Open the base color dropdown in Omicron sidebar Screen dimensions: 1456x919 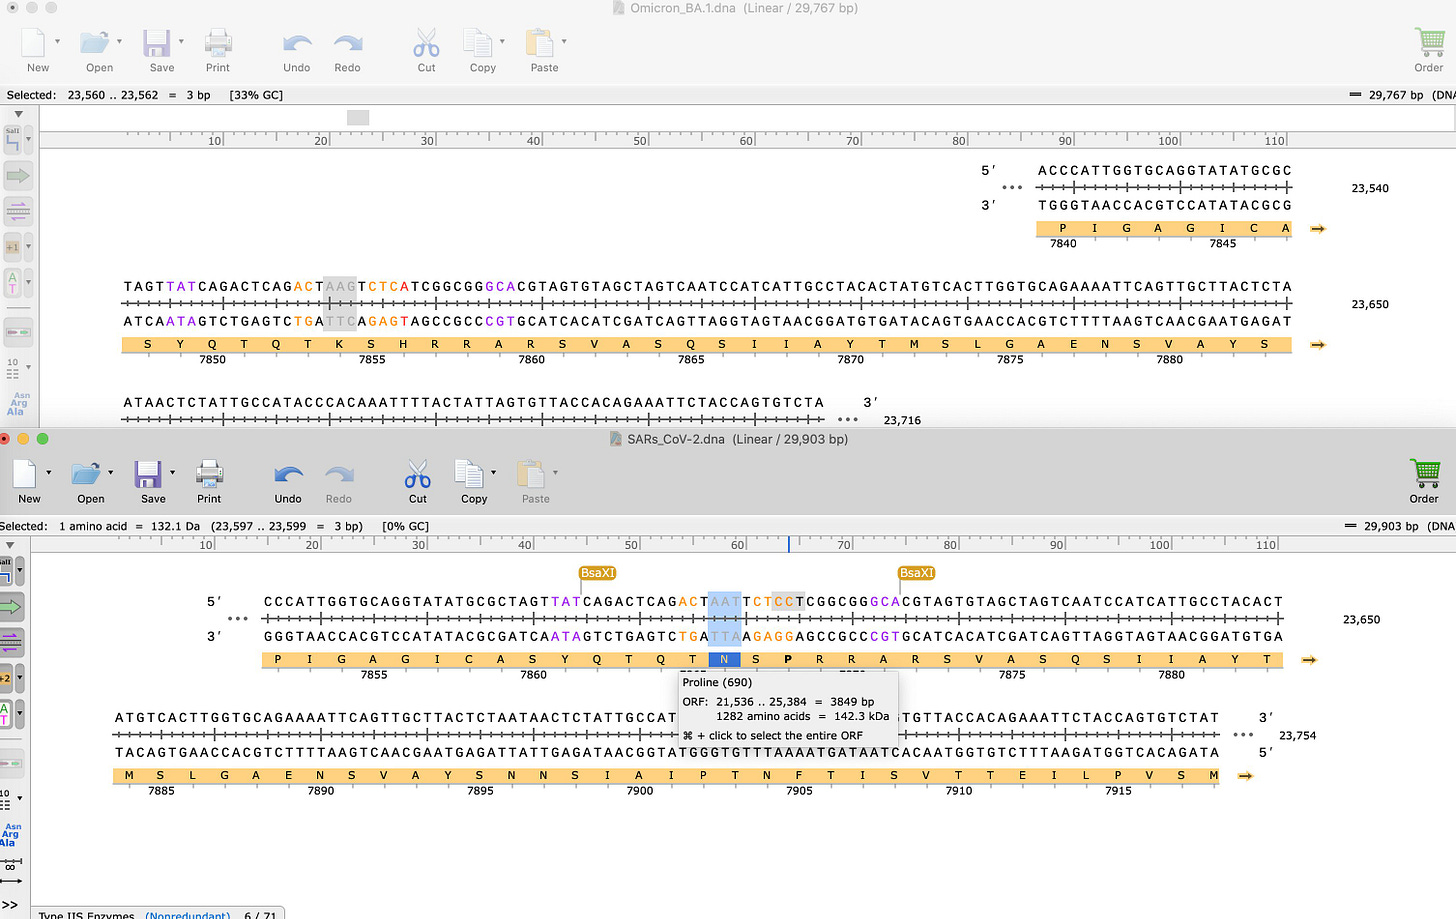coord(28,283)
